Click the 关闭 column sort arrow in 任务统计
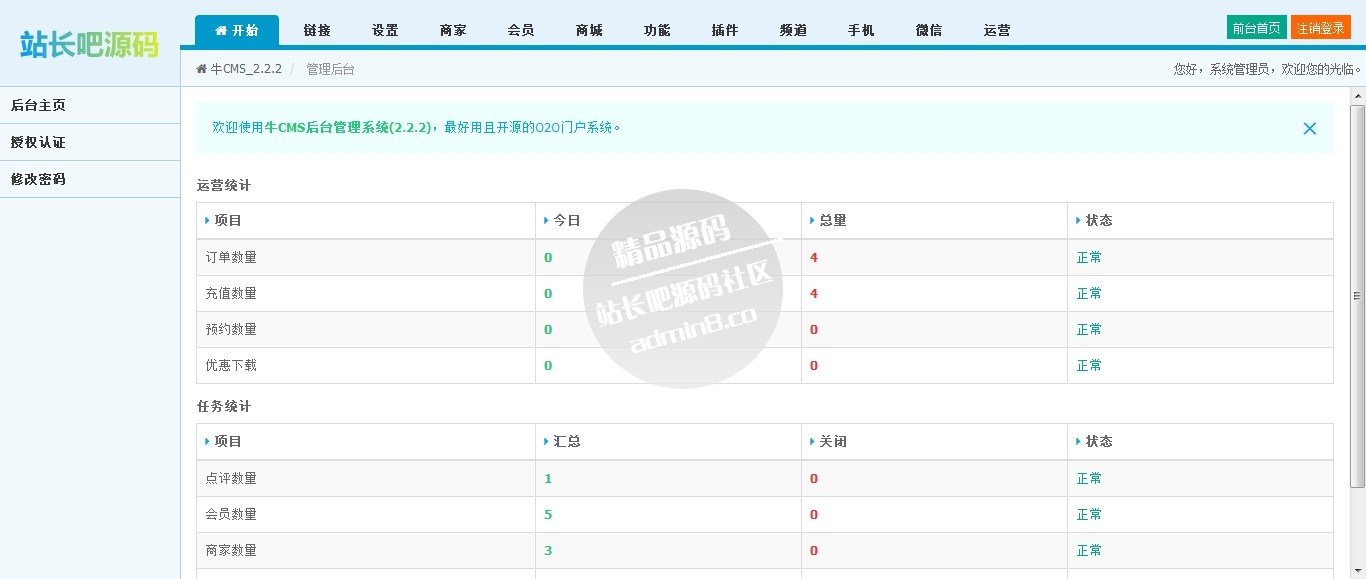This screenshot has width=1366, height=579. point(810,441)
